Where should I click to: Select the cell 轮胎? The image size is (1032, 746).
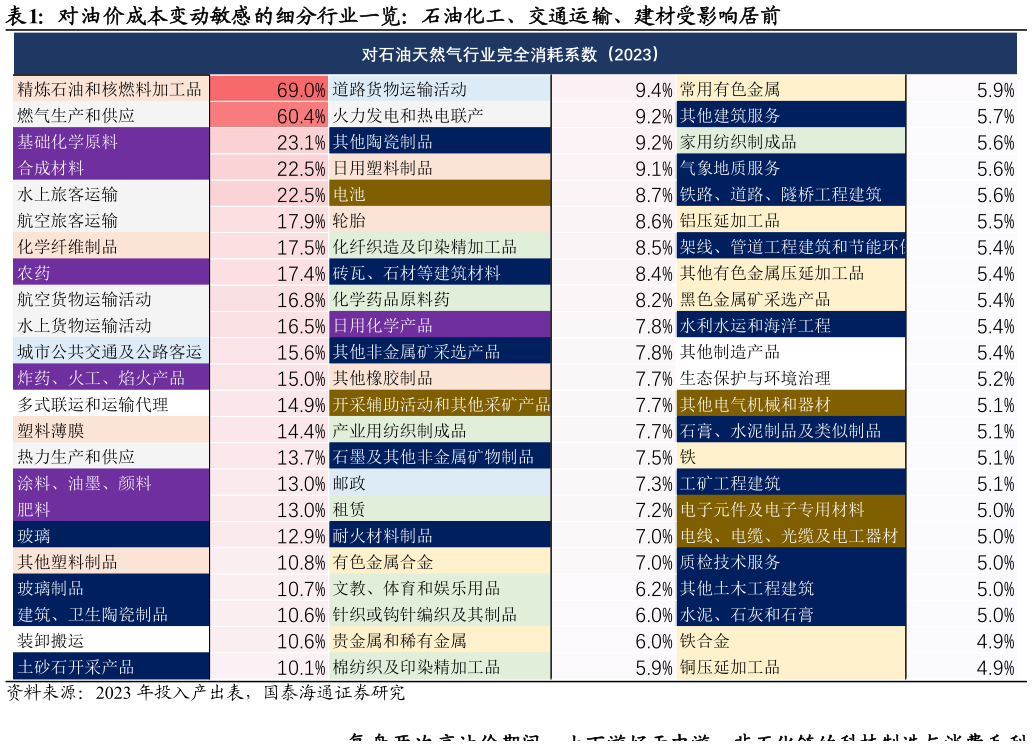click(440, 221)
